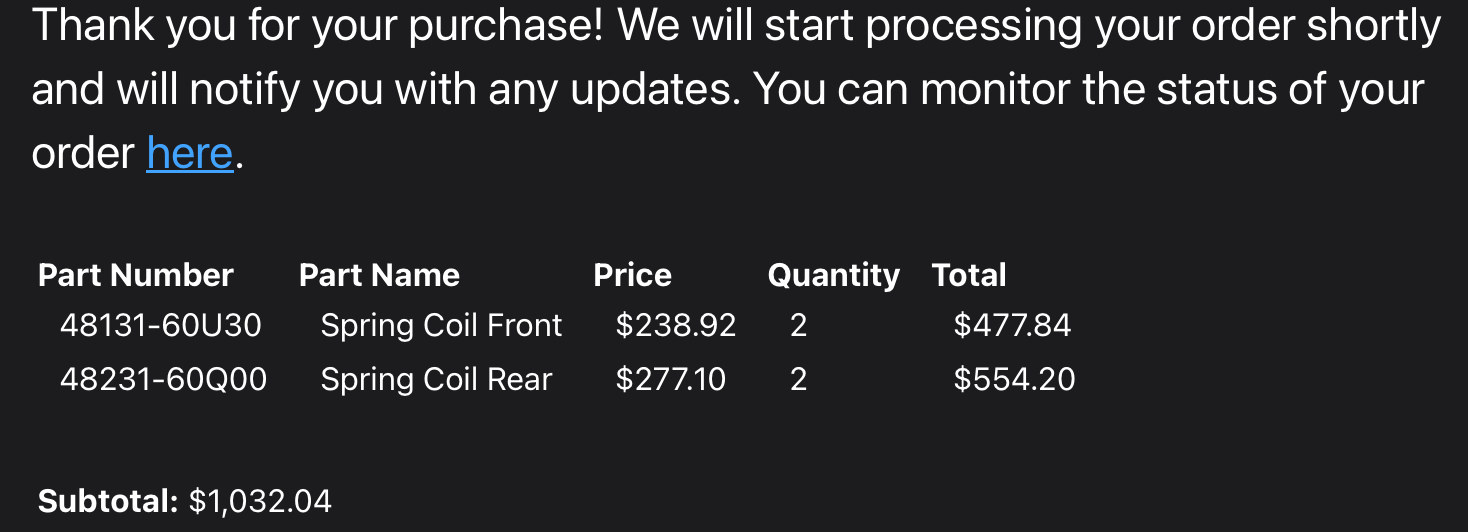Click the Subtotal label
Screen dimensions: 1468x532
(108, 501)
